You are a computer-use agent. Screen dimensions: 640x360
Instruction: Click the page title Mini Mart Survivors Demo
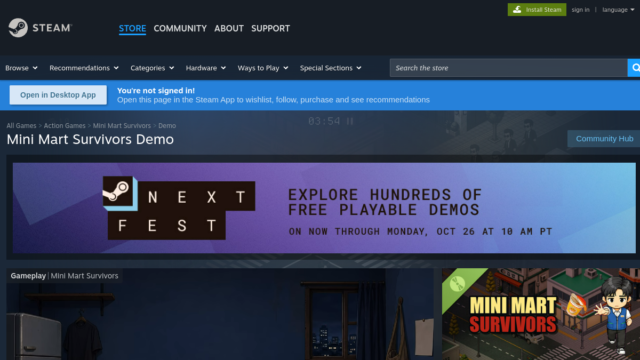[x=90, y=139]
